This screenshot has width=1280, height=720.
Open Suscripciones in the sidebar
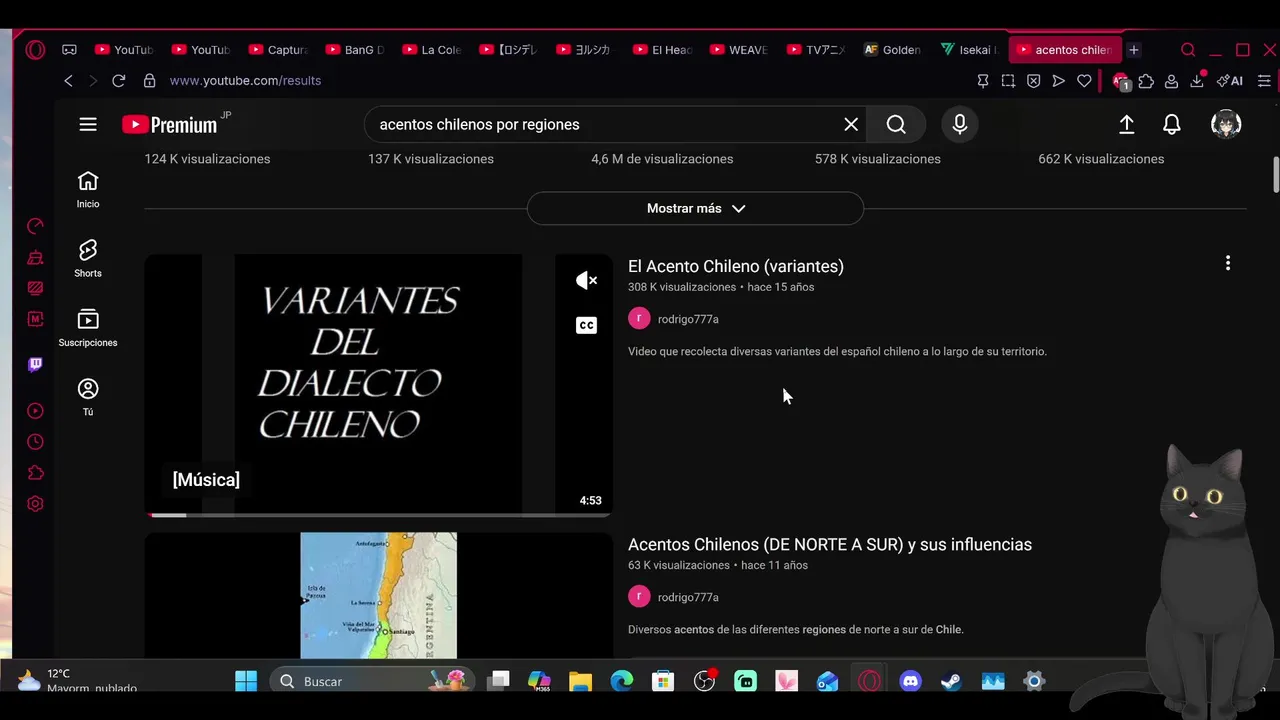click(88, 328)
